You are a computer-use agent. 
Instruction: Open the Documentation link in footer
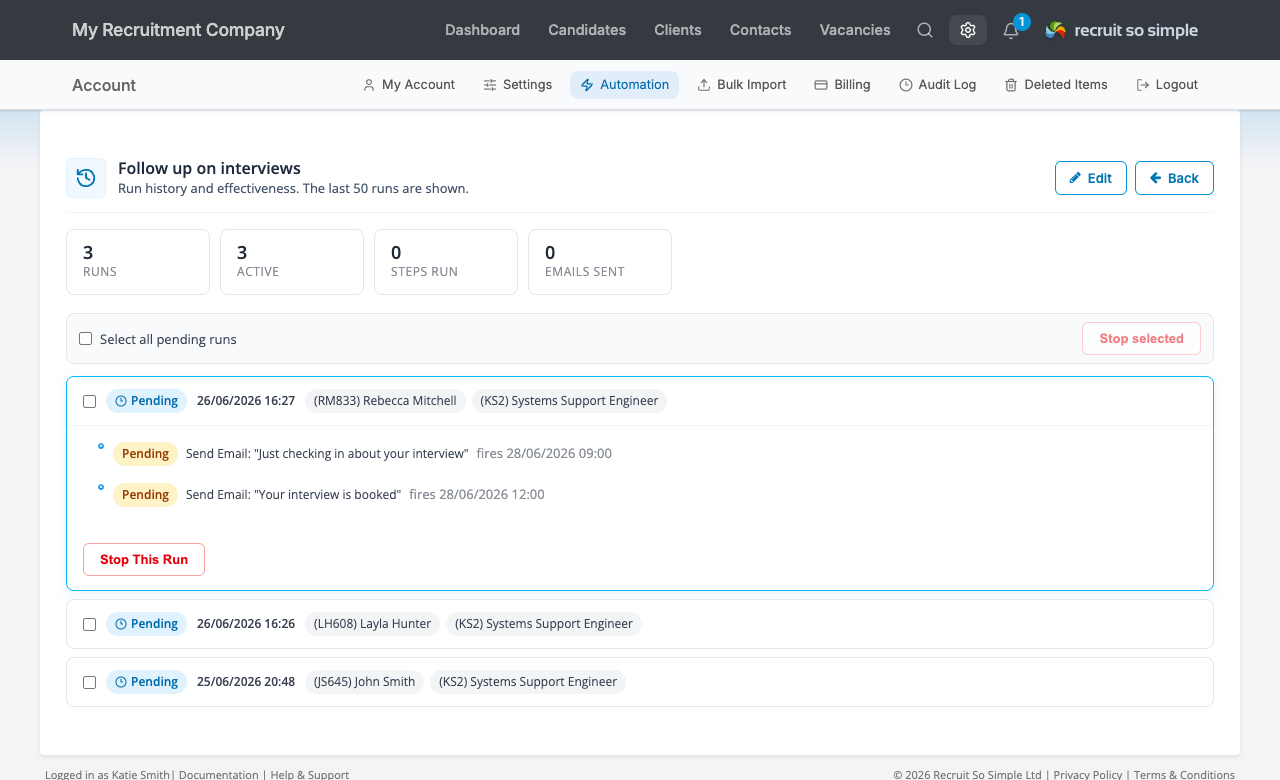tap(219, 775)
